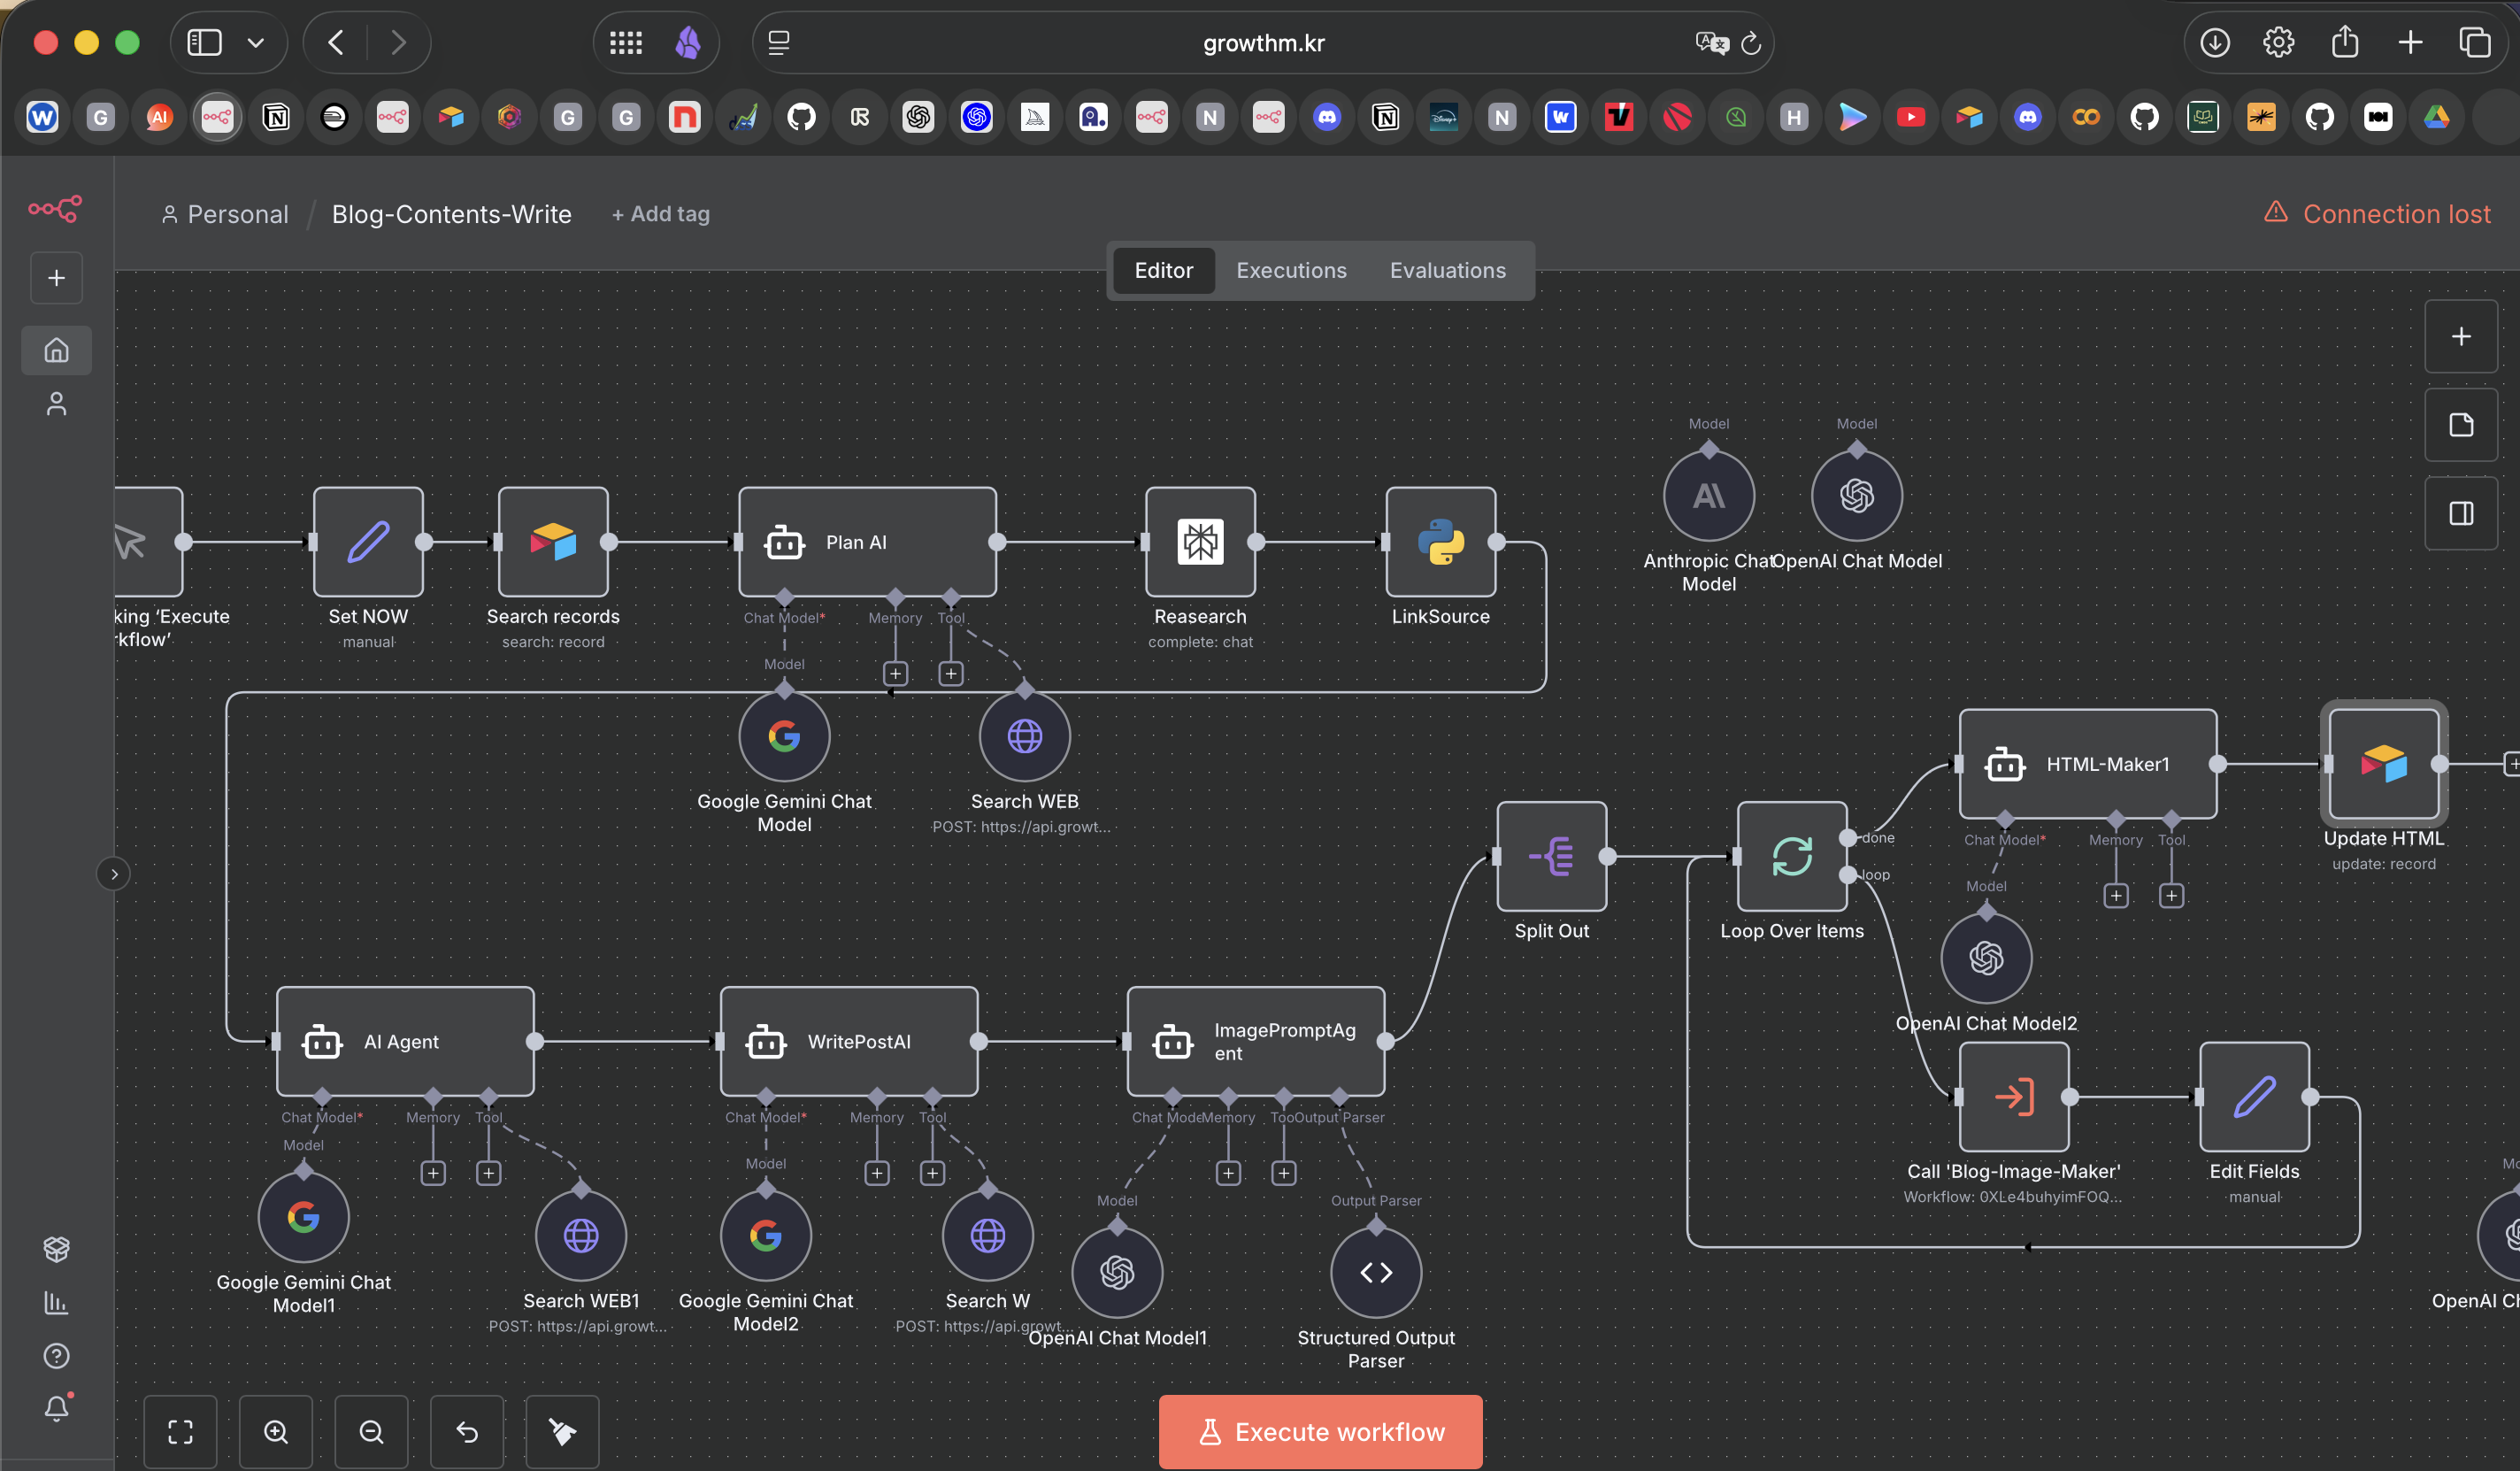Image resolution: width=2520 pixels, height=1471 pixels.
Task: Click the Loop Over Items node
Action: (x=1791, y=856)
